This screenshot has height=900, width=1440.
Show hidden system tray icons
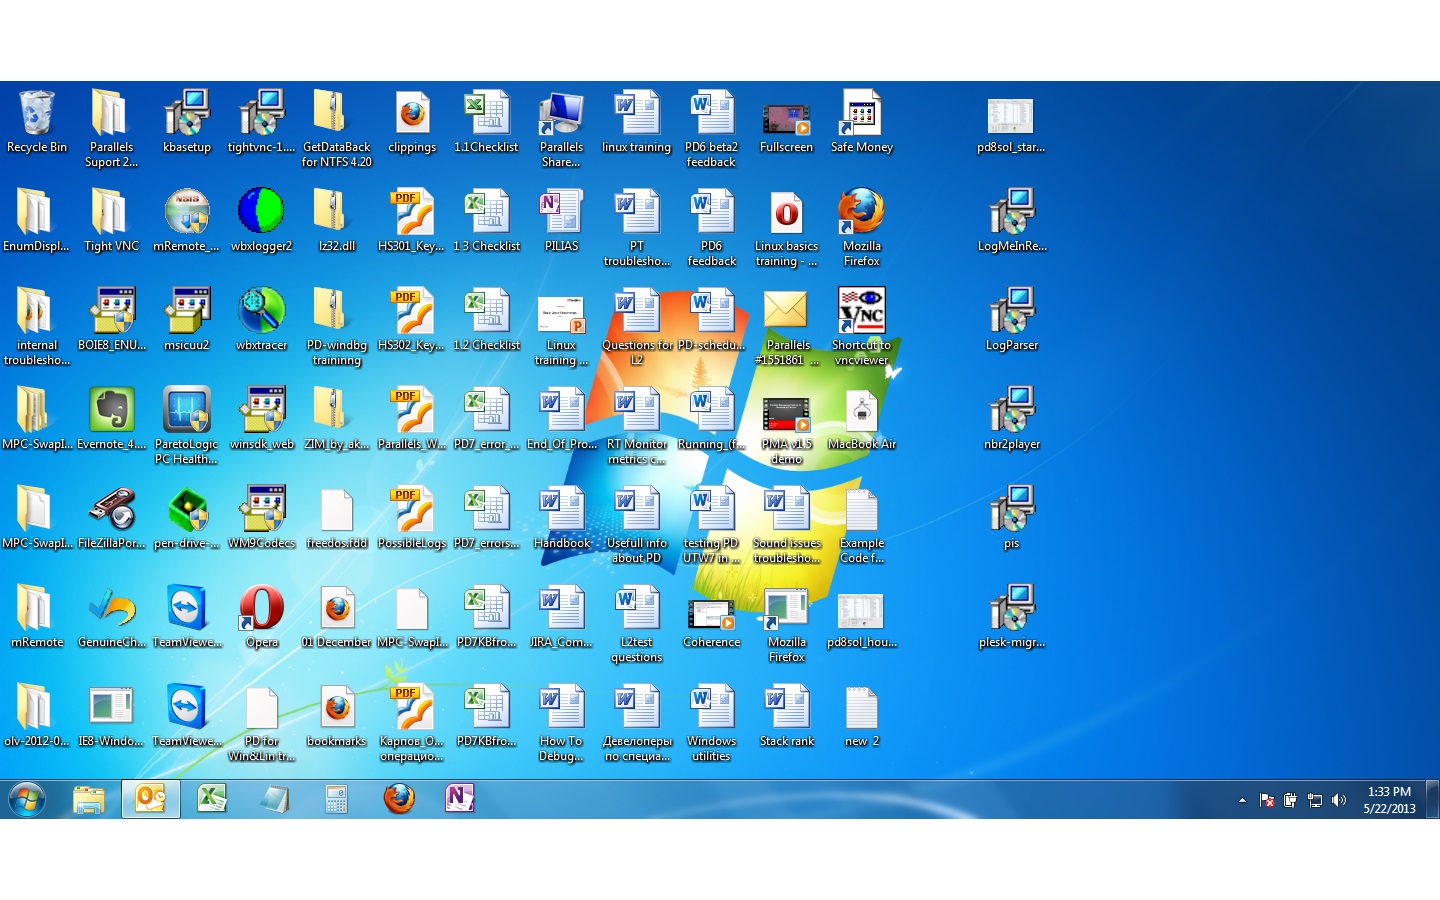point(1242,800)
